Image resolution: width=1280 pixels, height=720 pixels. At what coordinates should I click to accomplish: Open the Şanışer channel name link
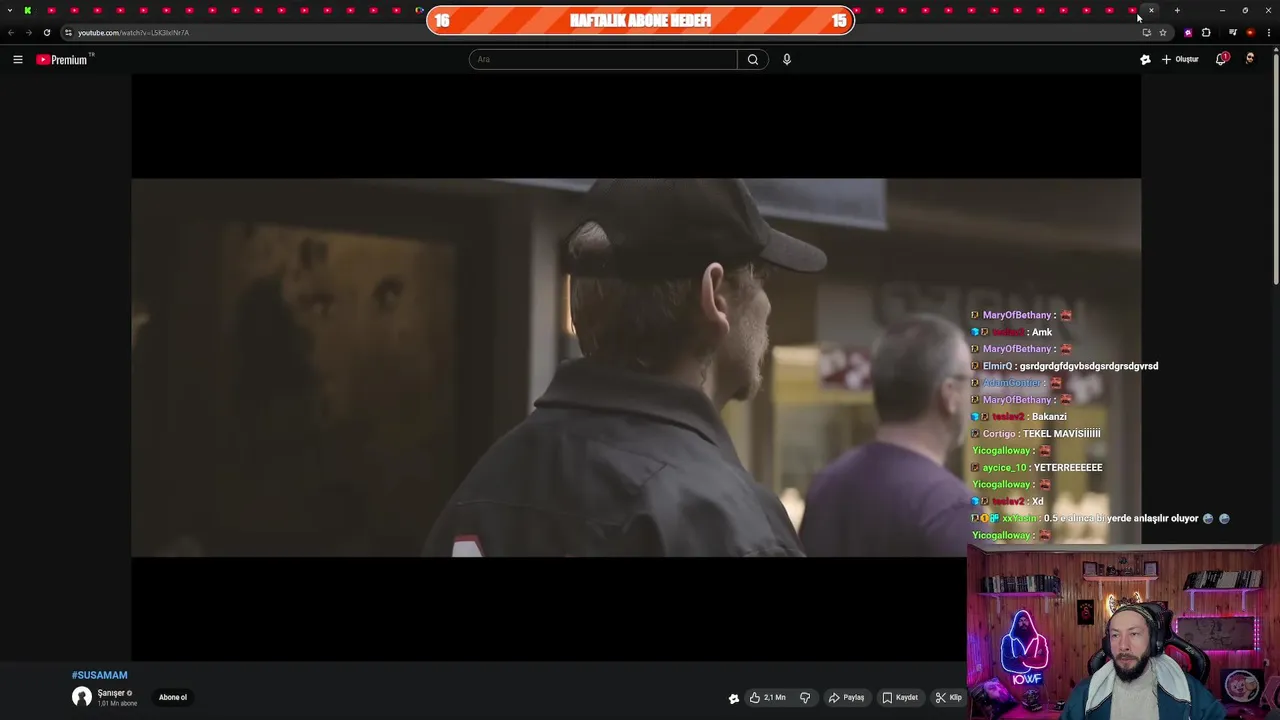(111, 693)
